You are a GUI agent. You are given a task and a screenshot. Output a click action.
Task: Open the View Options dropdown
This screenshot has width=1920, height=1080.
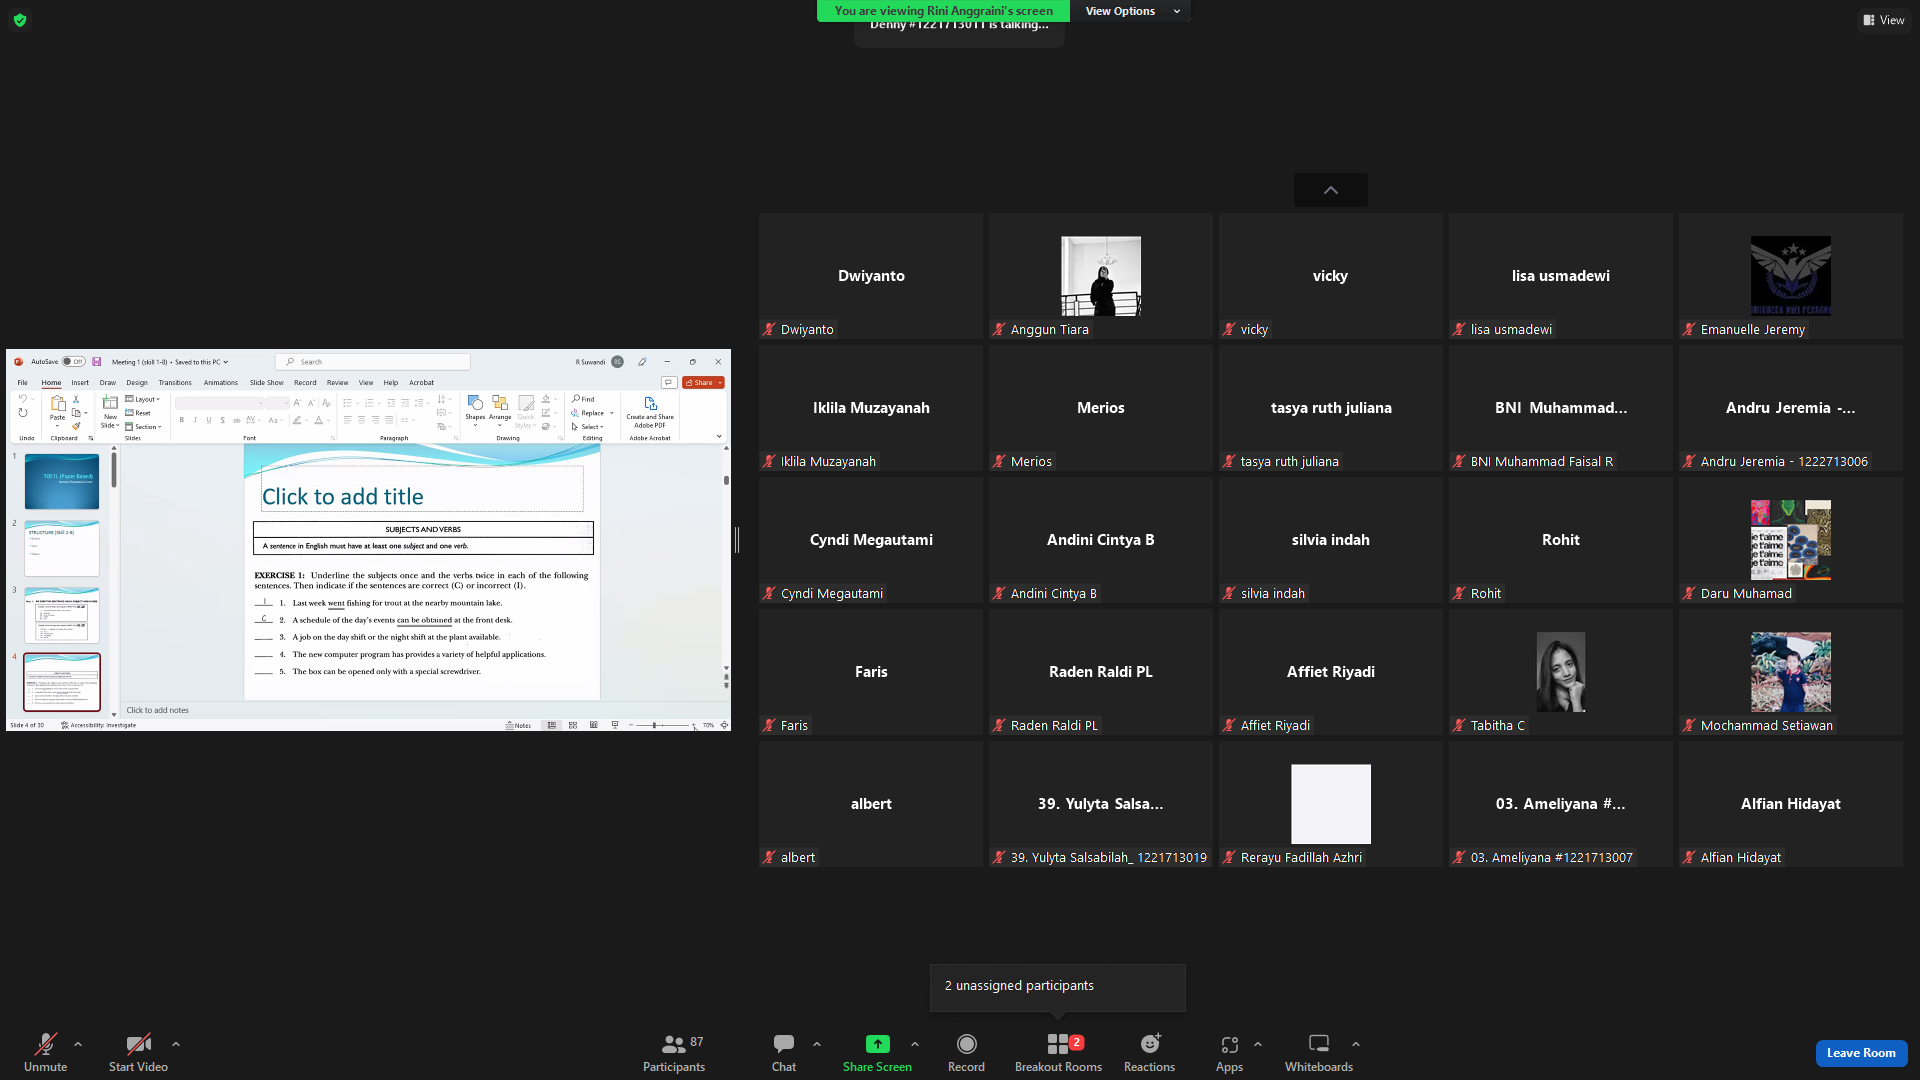tap(1131, 11)
